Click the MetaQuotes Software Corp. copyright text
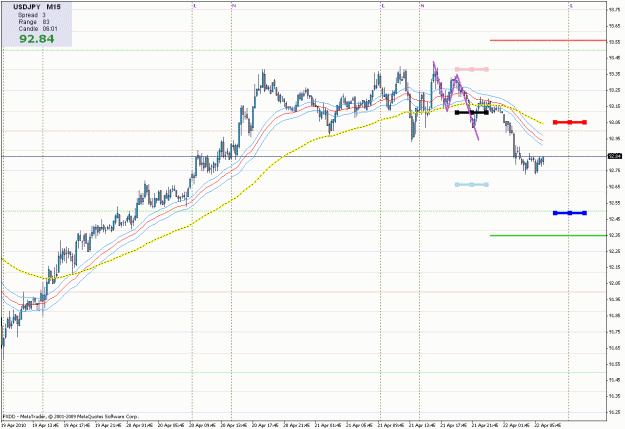625x429 pixels. coord(71,416)
